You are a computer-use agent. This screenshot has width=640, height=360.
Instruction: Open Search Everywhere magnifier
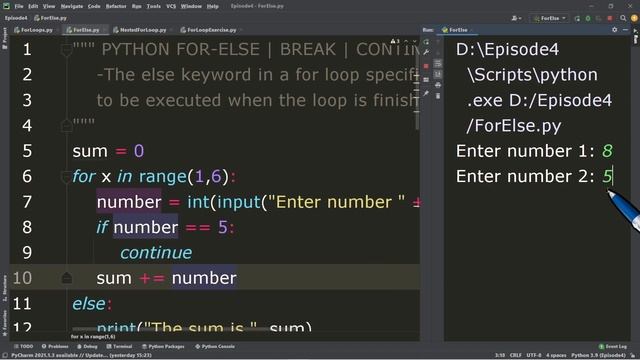point(623,18)
